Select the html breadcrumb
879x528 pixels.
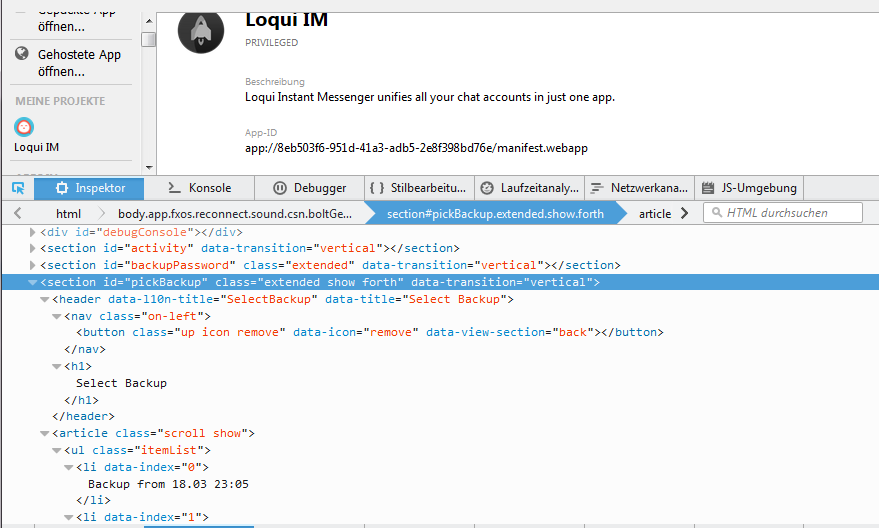coord(68,214)
